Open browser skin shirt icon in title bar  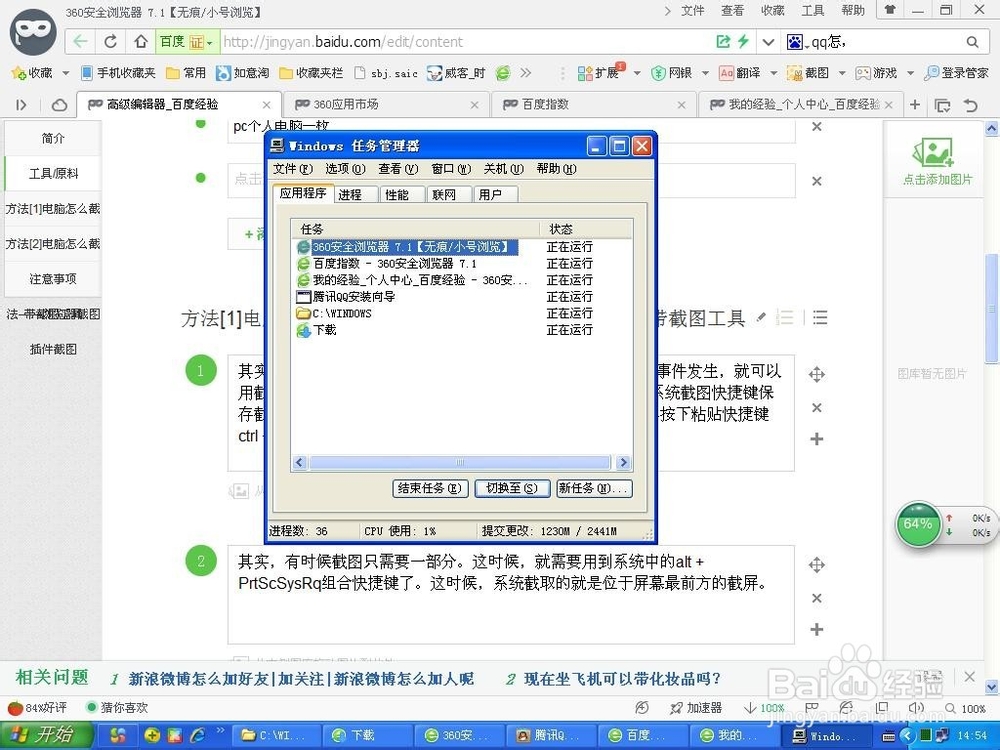click(x=890, y=10)
